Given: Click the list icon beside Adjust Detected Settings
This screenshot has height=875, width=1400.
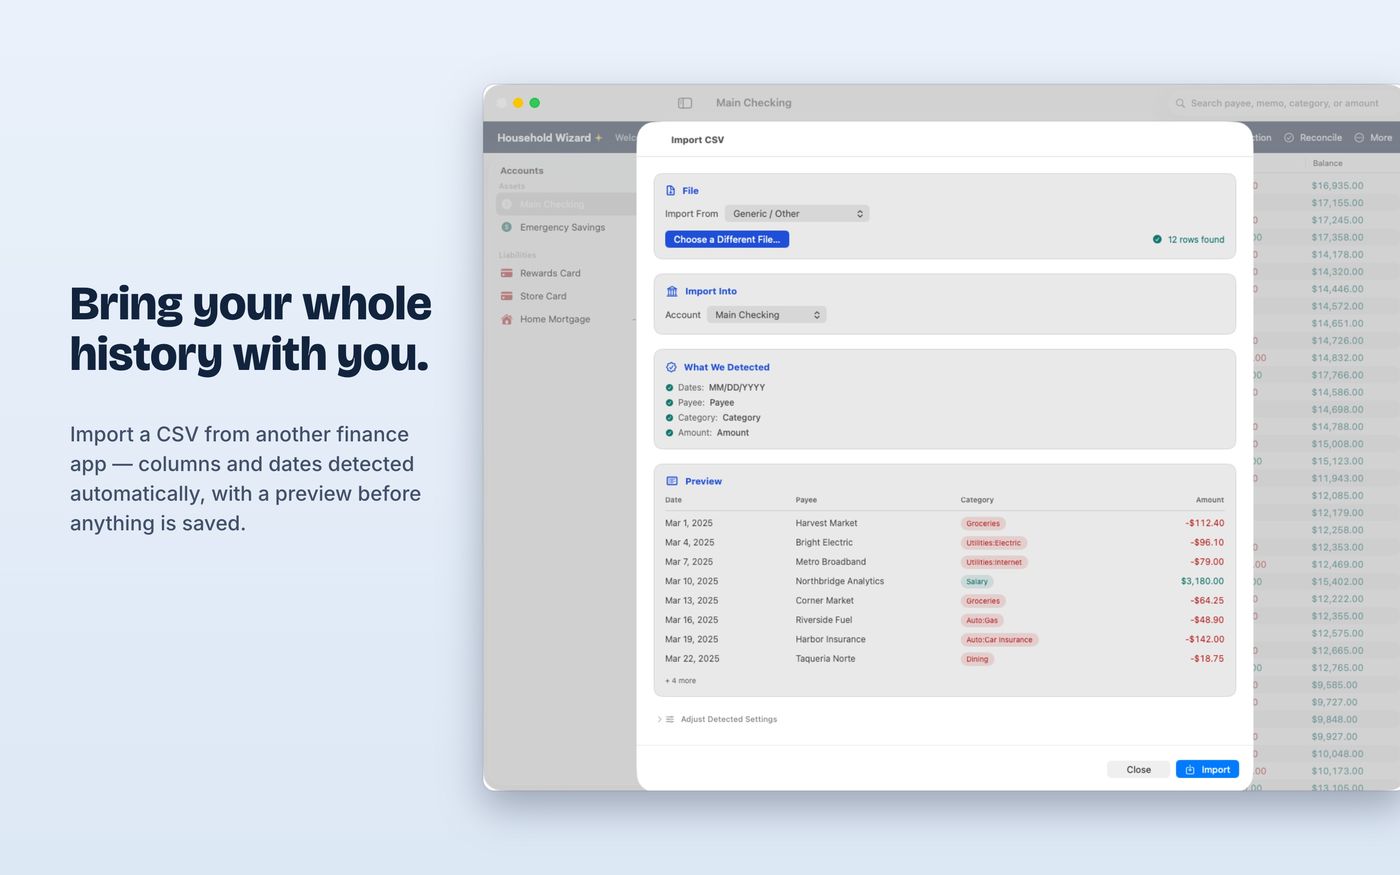Looking at the screenshot, I should pyautogui.click(x=670, y=719).
